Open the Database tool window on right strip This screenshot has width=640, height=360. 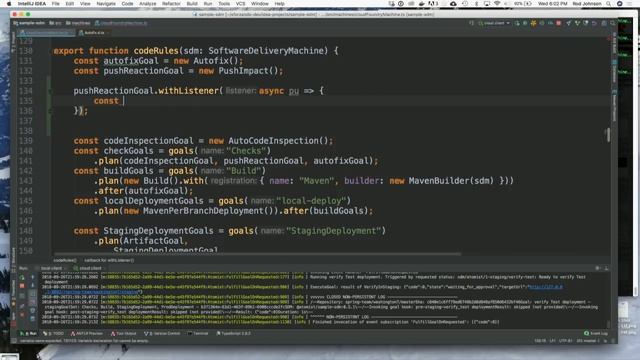click(614, 71)
